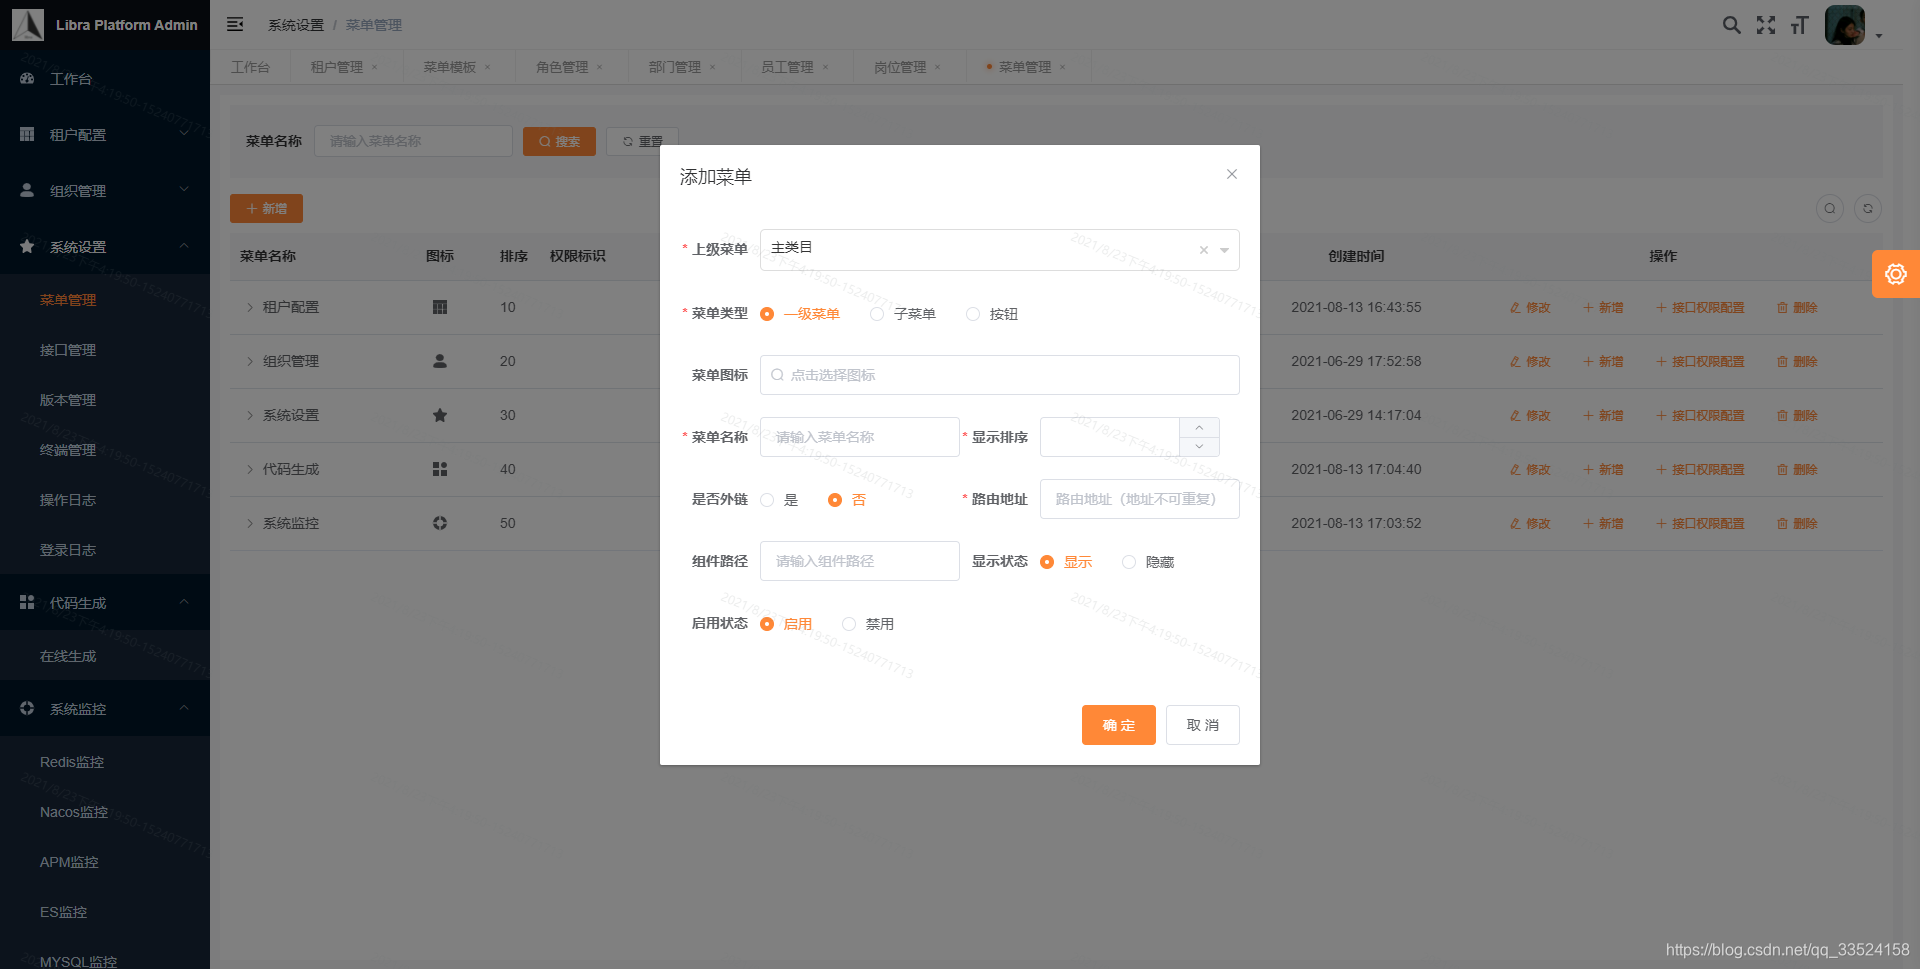
Task: Select 隐藏 for the 显示状态 option
Action: click(1129, 561)
